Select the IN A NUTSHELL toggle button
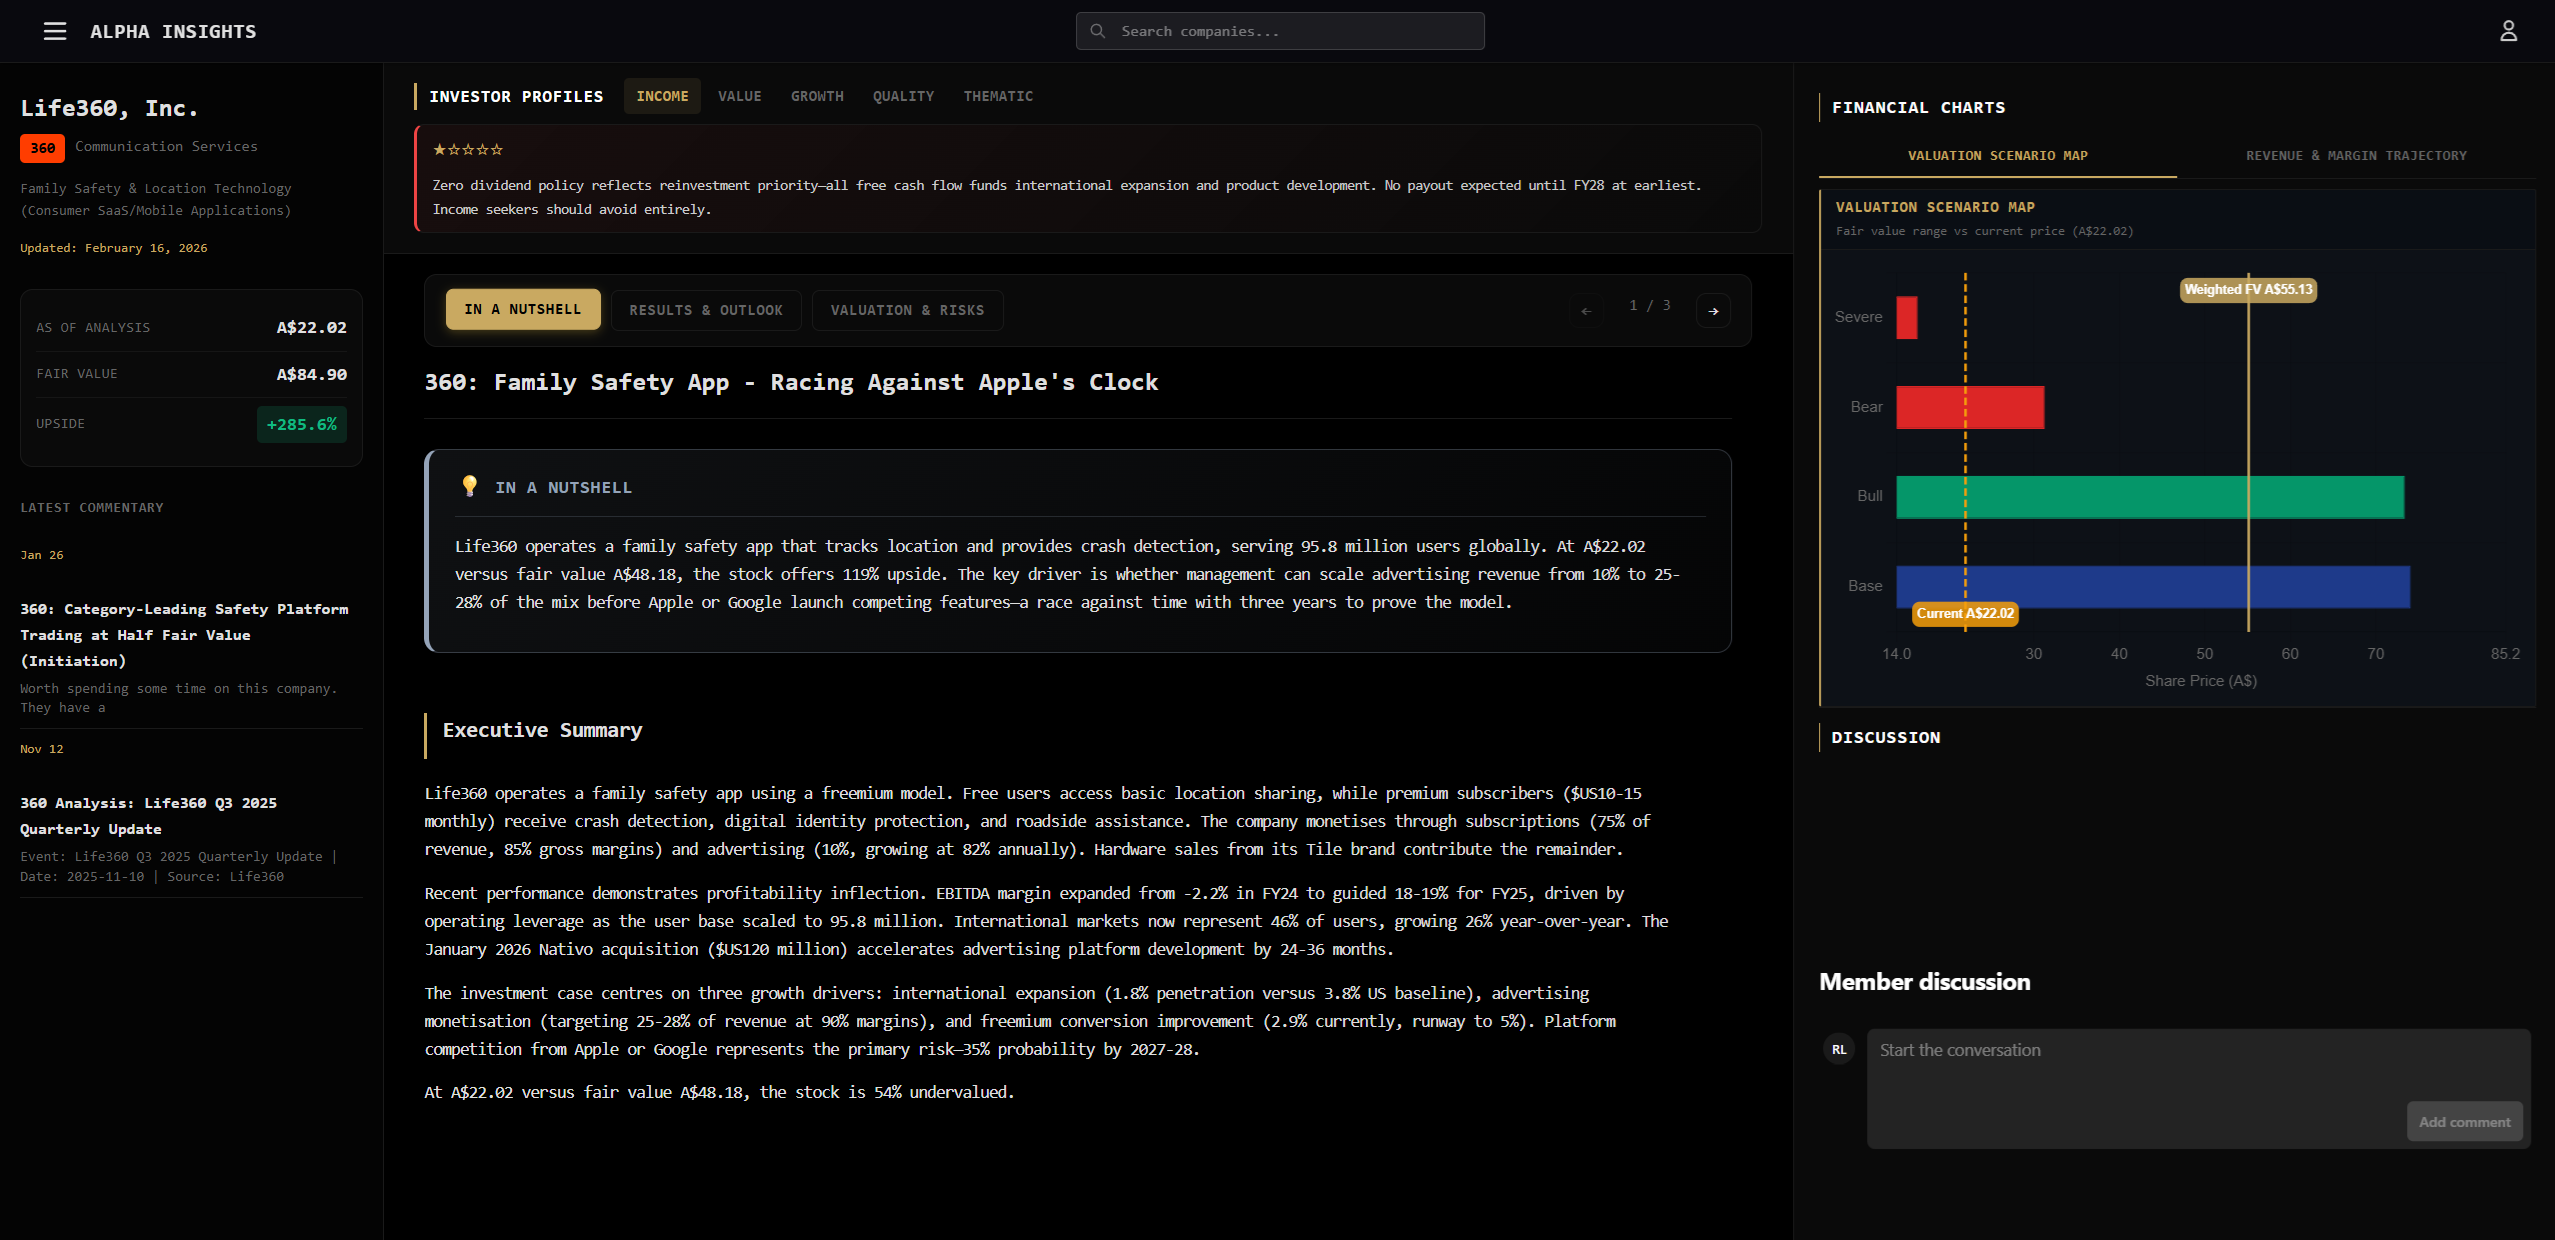The height and width of the screenshot is (1240, 2555). 522,309
